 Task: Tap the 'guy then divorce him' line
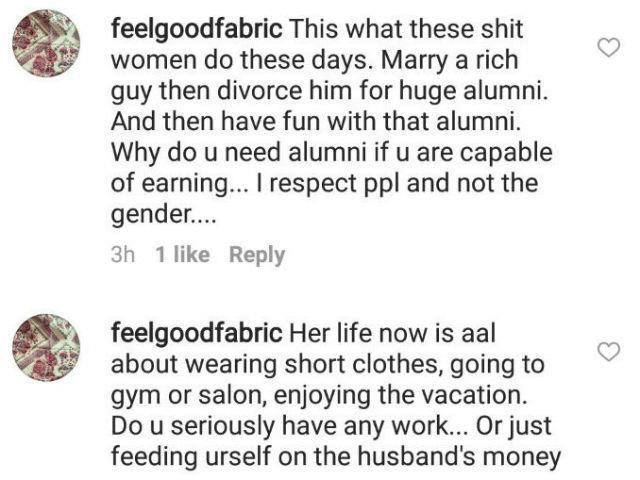tap(329, 91)
